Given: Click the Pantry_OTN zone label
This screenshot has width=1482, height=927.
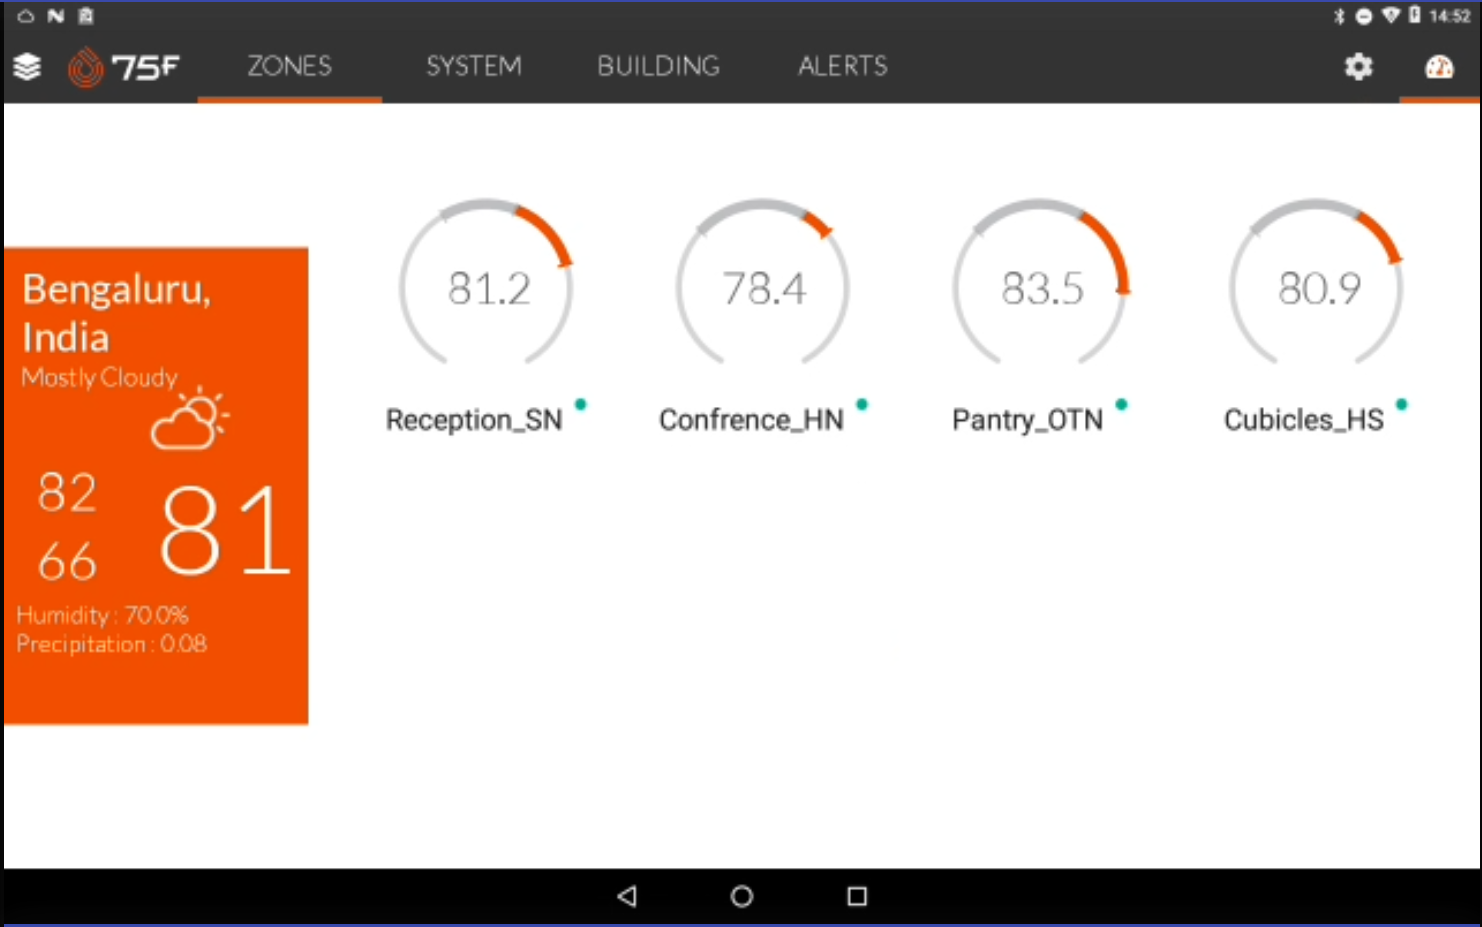Looking at the screenshot, I should point(1027,420).
